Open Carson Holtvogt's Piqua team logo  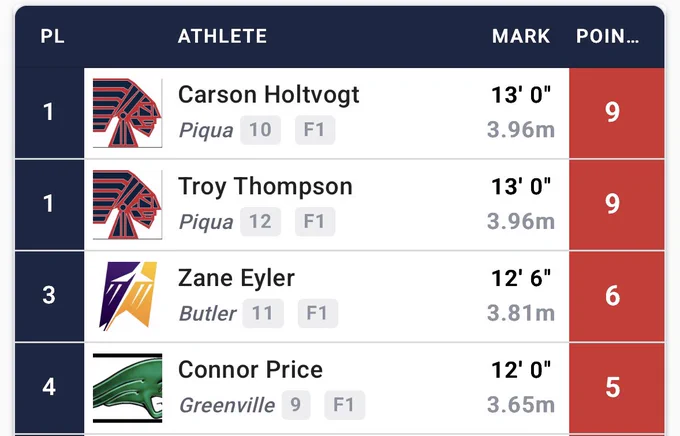pyautogui.click(x=128, y=113)
